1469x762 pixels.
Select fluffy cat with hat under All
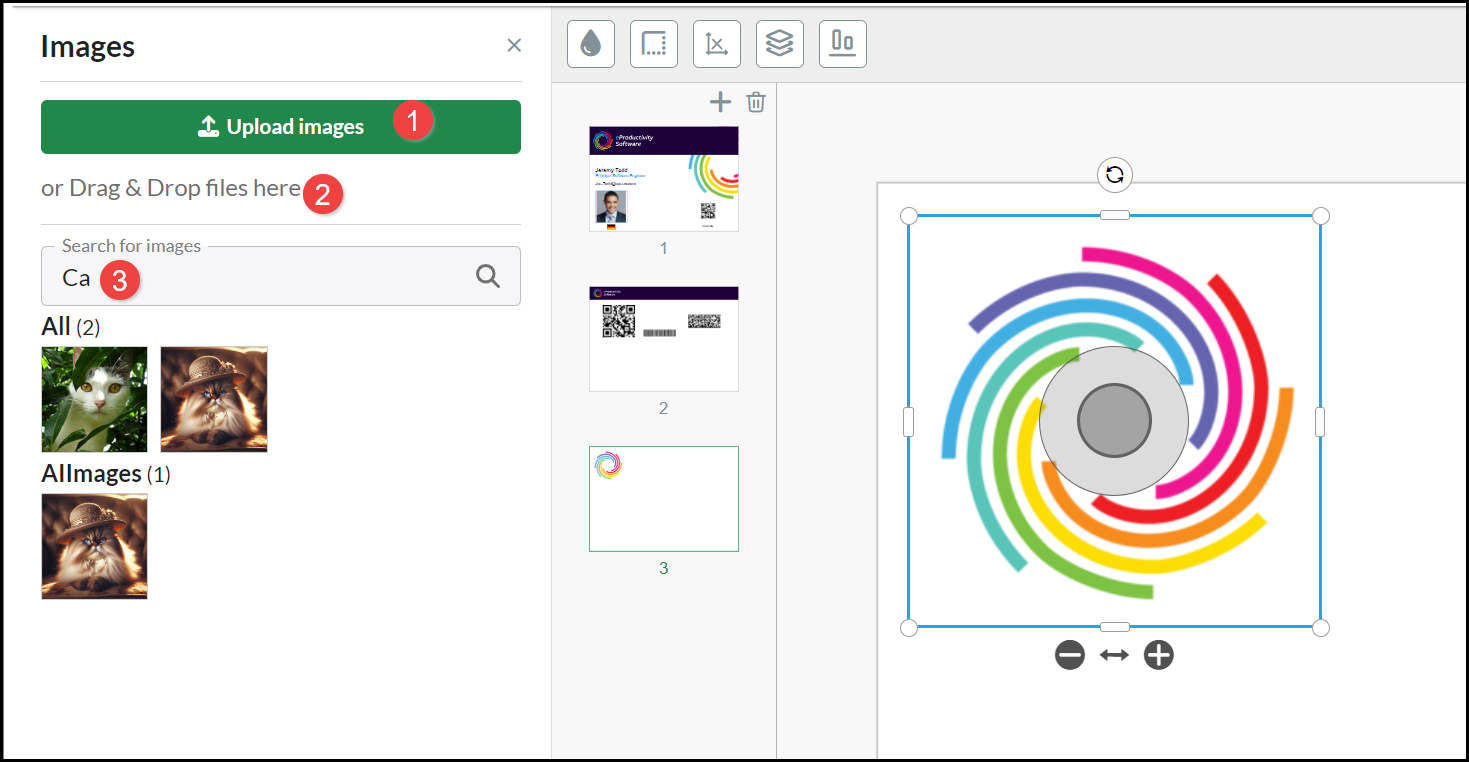214,399
